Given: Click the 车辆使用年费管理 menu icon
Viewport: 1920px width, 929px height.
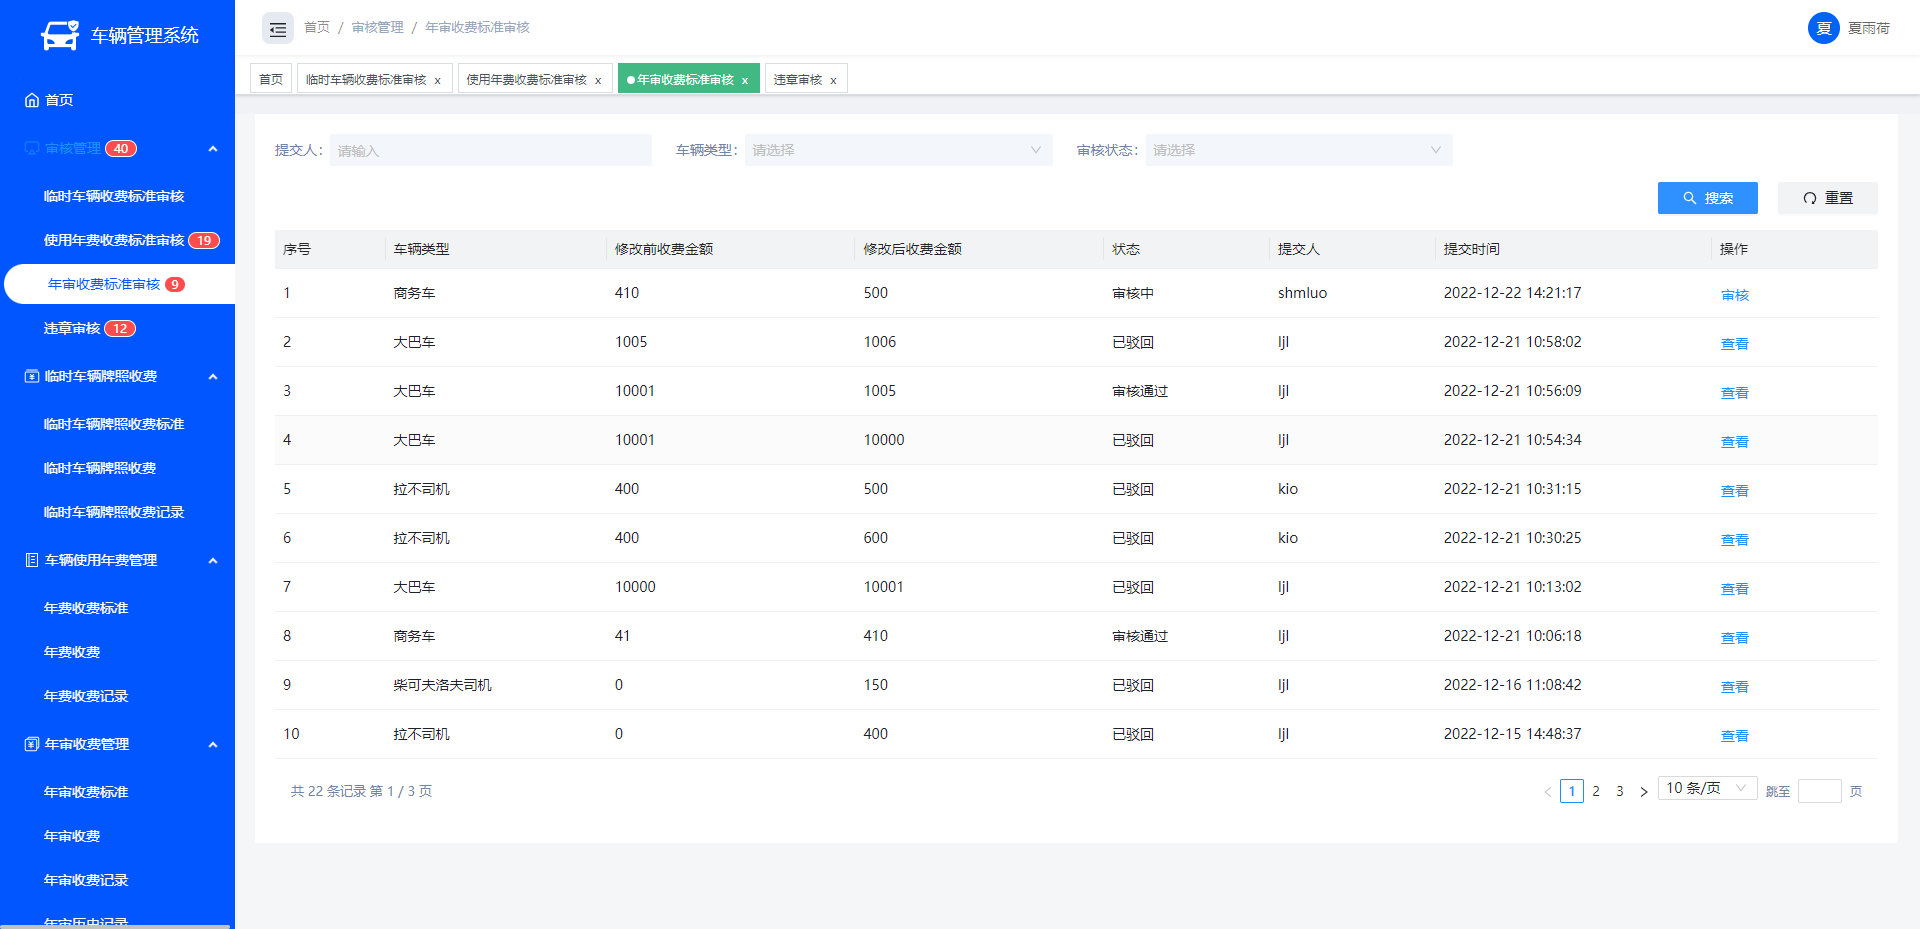Looking at the screenshot, I should [x=32, y=560].
